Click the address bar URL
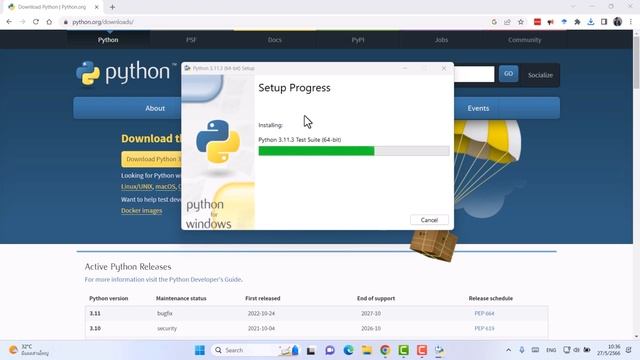 103,22
